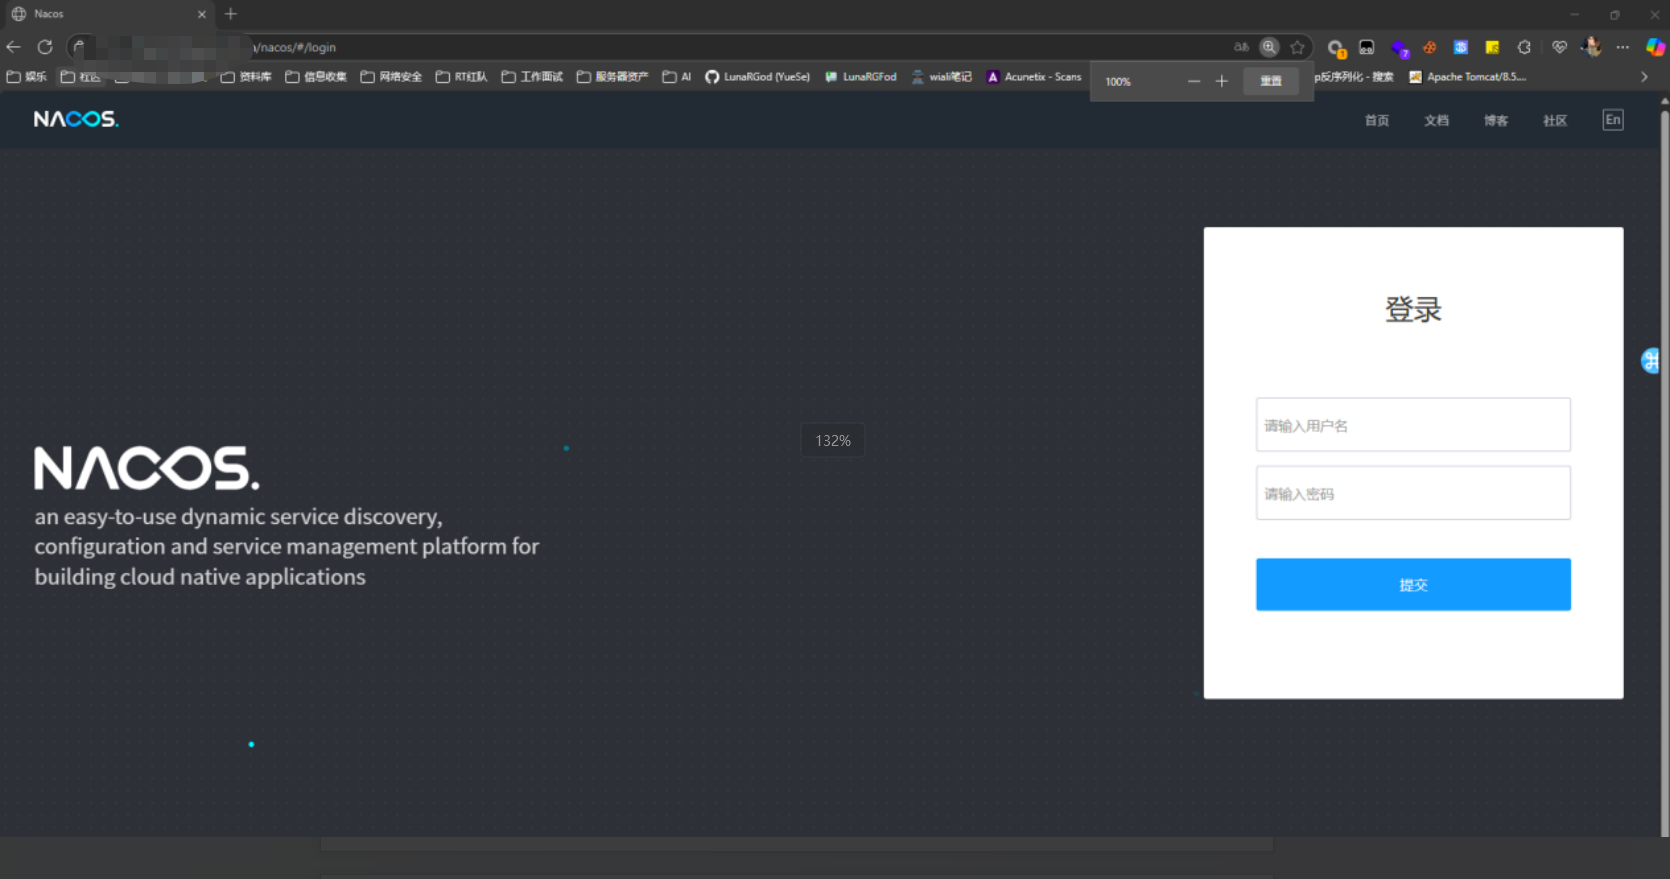Open the extension with orange badge 1
Viewport: 1670px width, 879px height.
[x=1336, y=48]
